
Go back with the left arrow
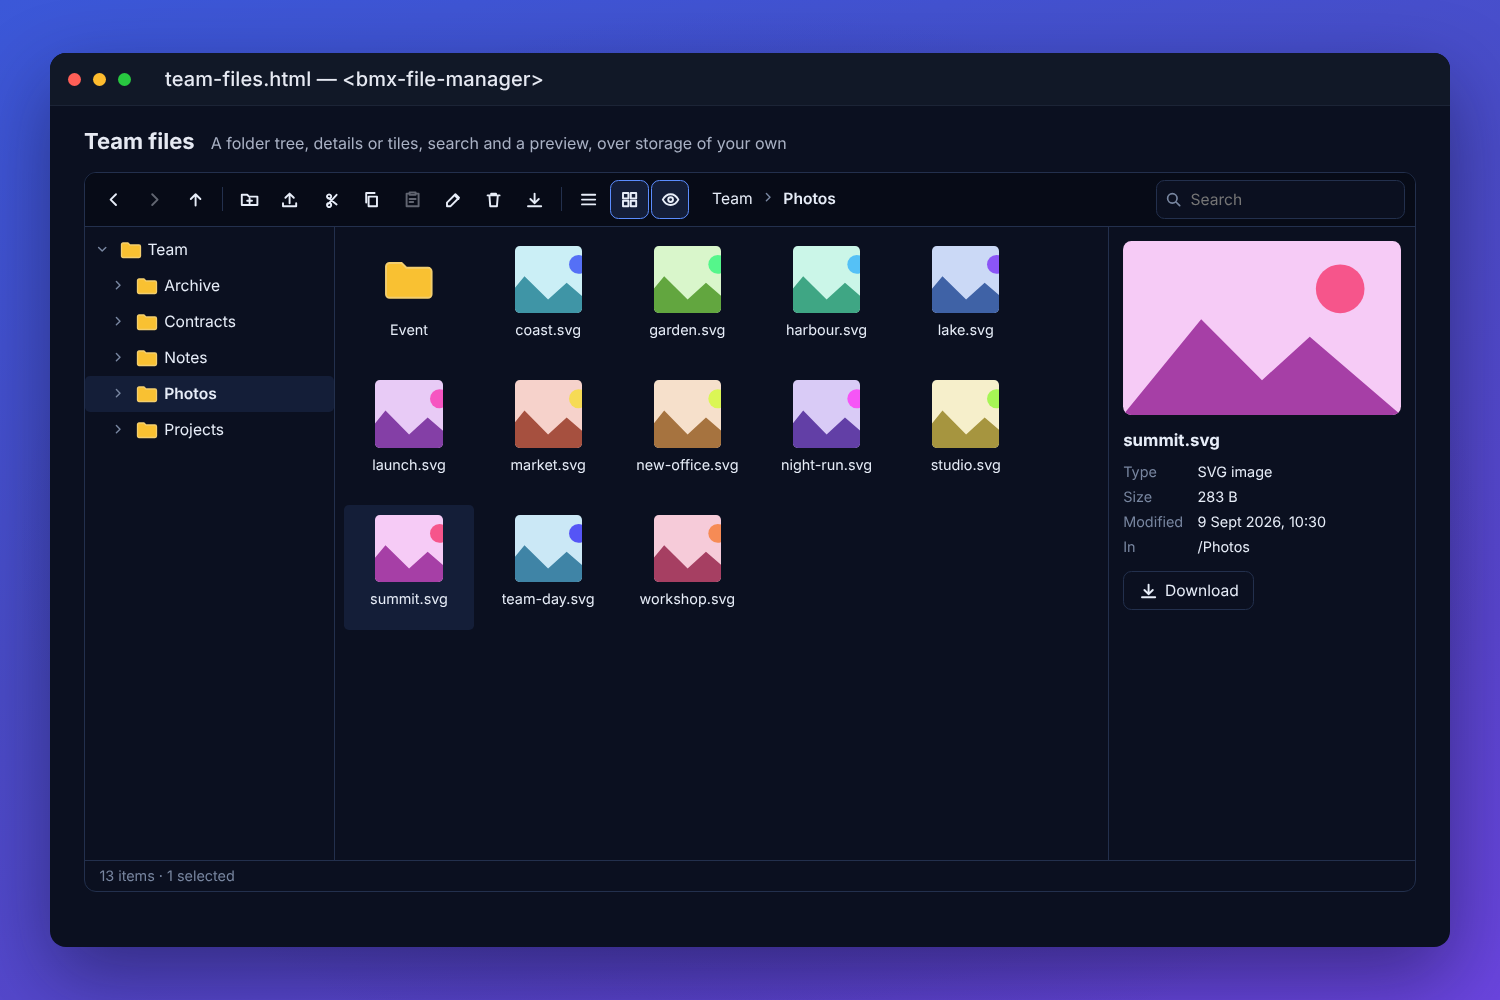[114, 200]
